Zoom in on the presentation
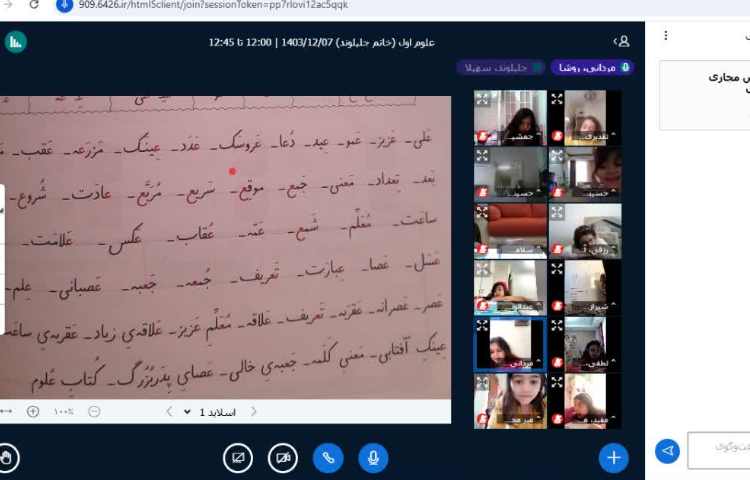The width and height of the screenshot is (750, 480). 33,411
